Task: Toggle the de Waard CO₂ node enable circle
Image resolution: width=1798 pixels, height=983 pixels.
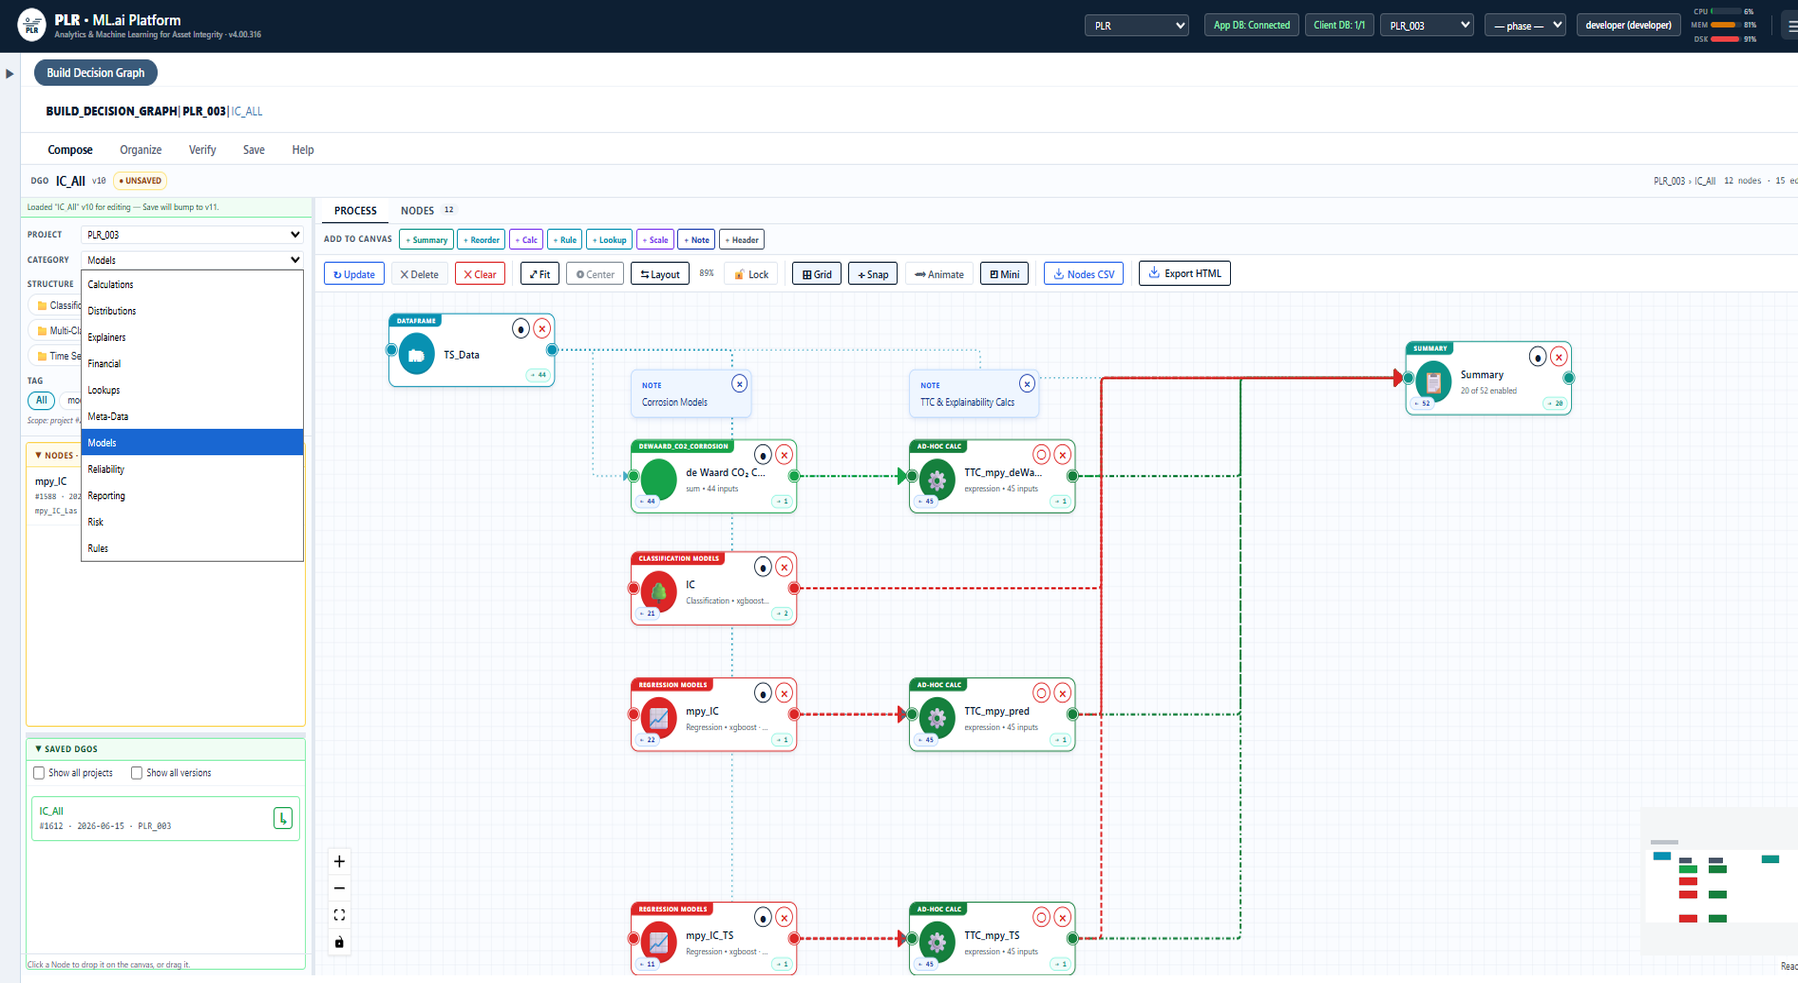Action: tap(762, 455)
